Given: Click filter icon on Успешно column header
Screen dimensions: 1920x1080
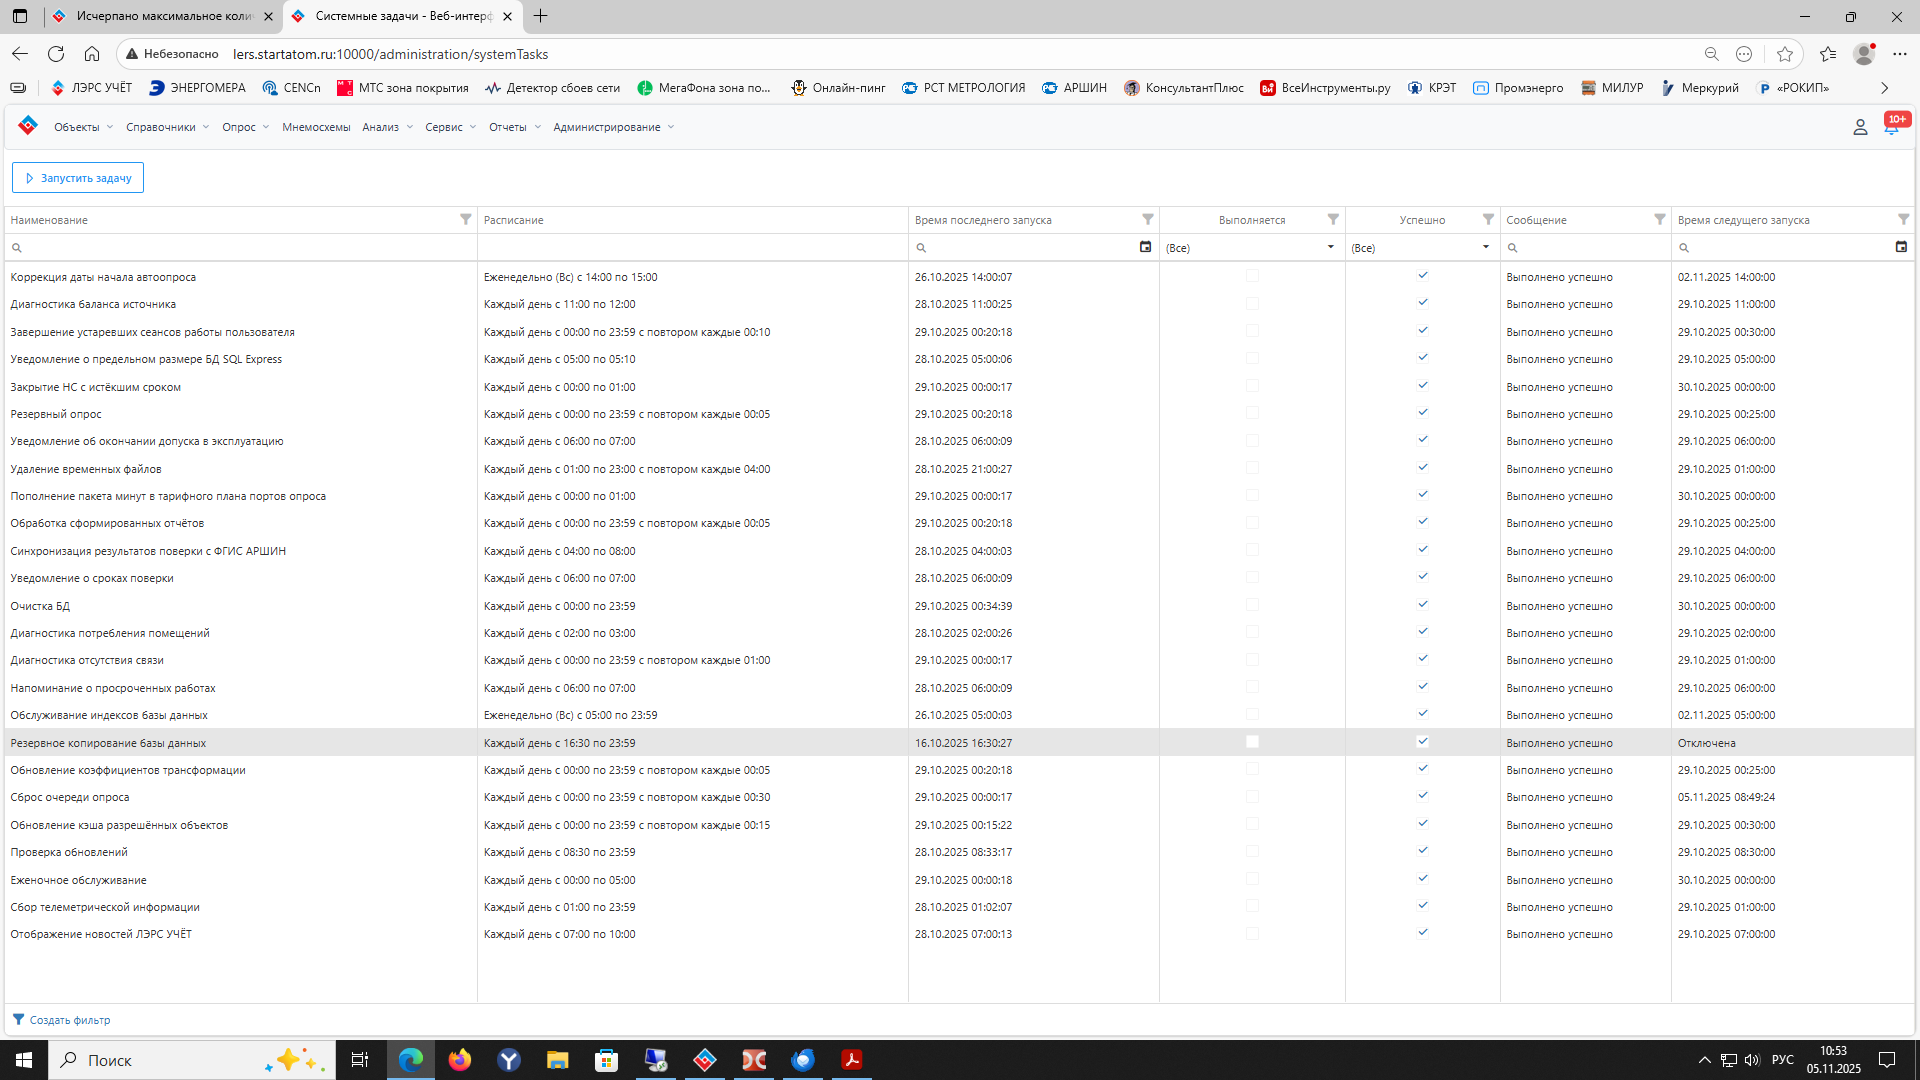Looking at the screenshot, I should tap(1488, 219).
